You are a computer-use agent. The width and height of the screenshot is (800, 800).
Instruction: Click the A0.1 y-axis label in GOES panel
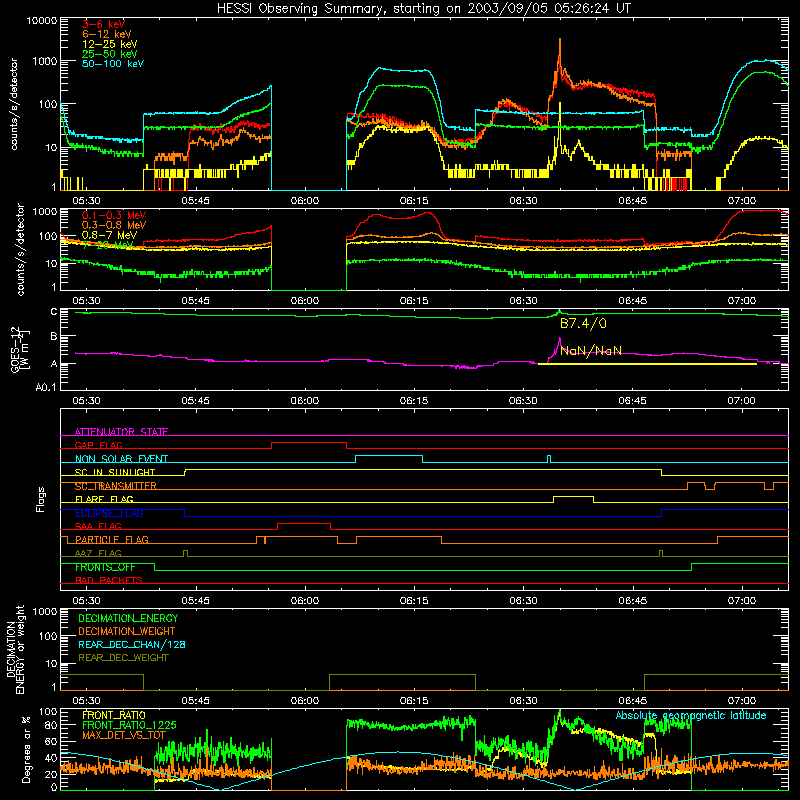(x=46, y=388)
